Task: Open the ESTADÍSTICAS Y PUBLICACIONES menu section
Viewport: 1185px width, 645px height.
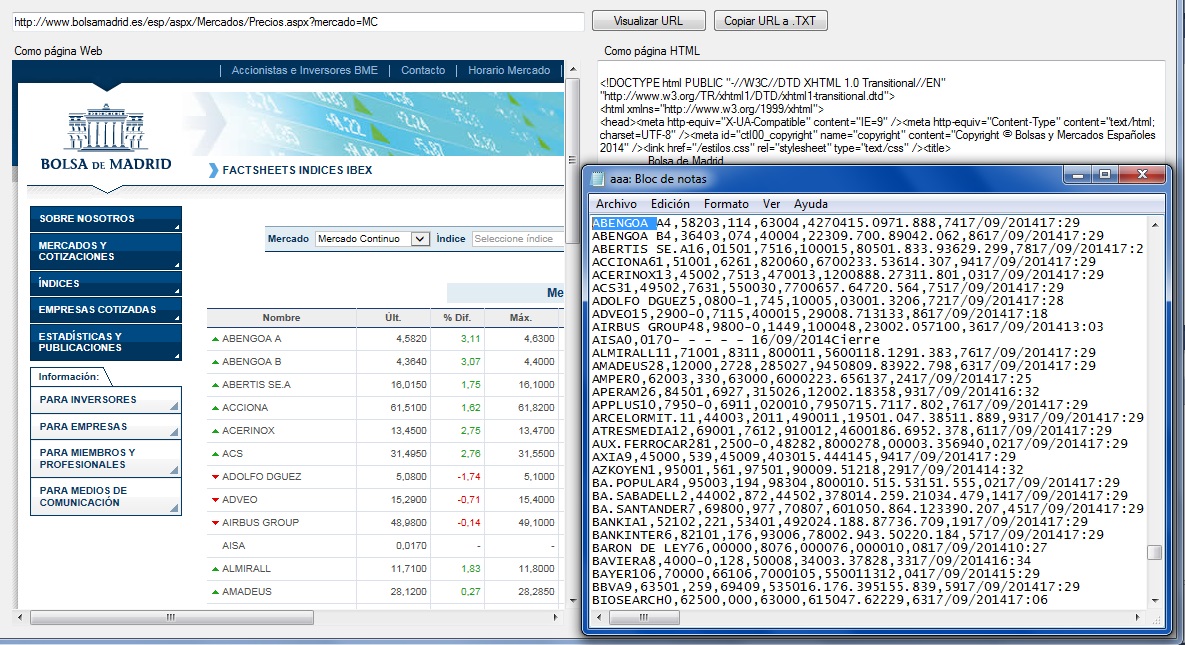Action: pyautogui.click(x=106, y=342)
